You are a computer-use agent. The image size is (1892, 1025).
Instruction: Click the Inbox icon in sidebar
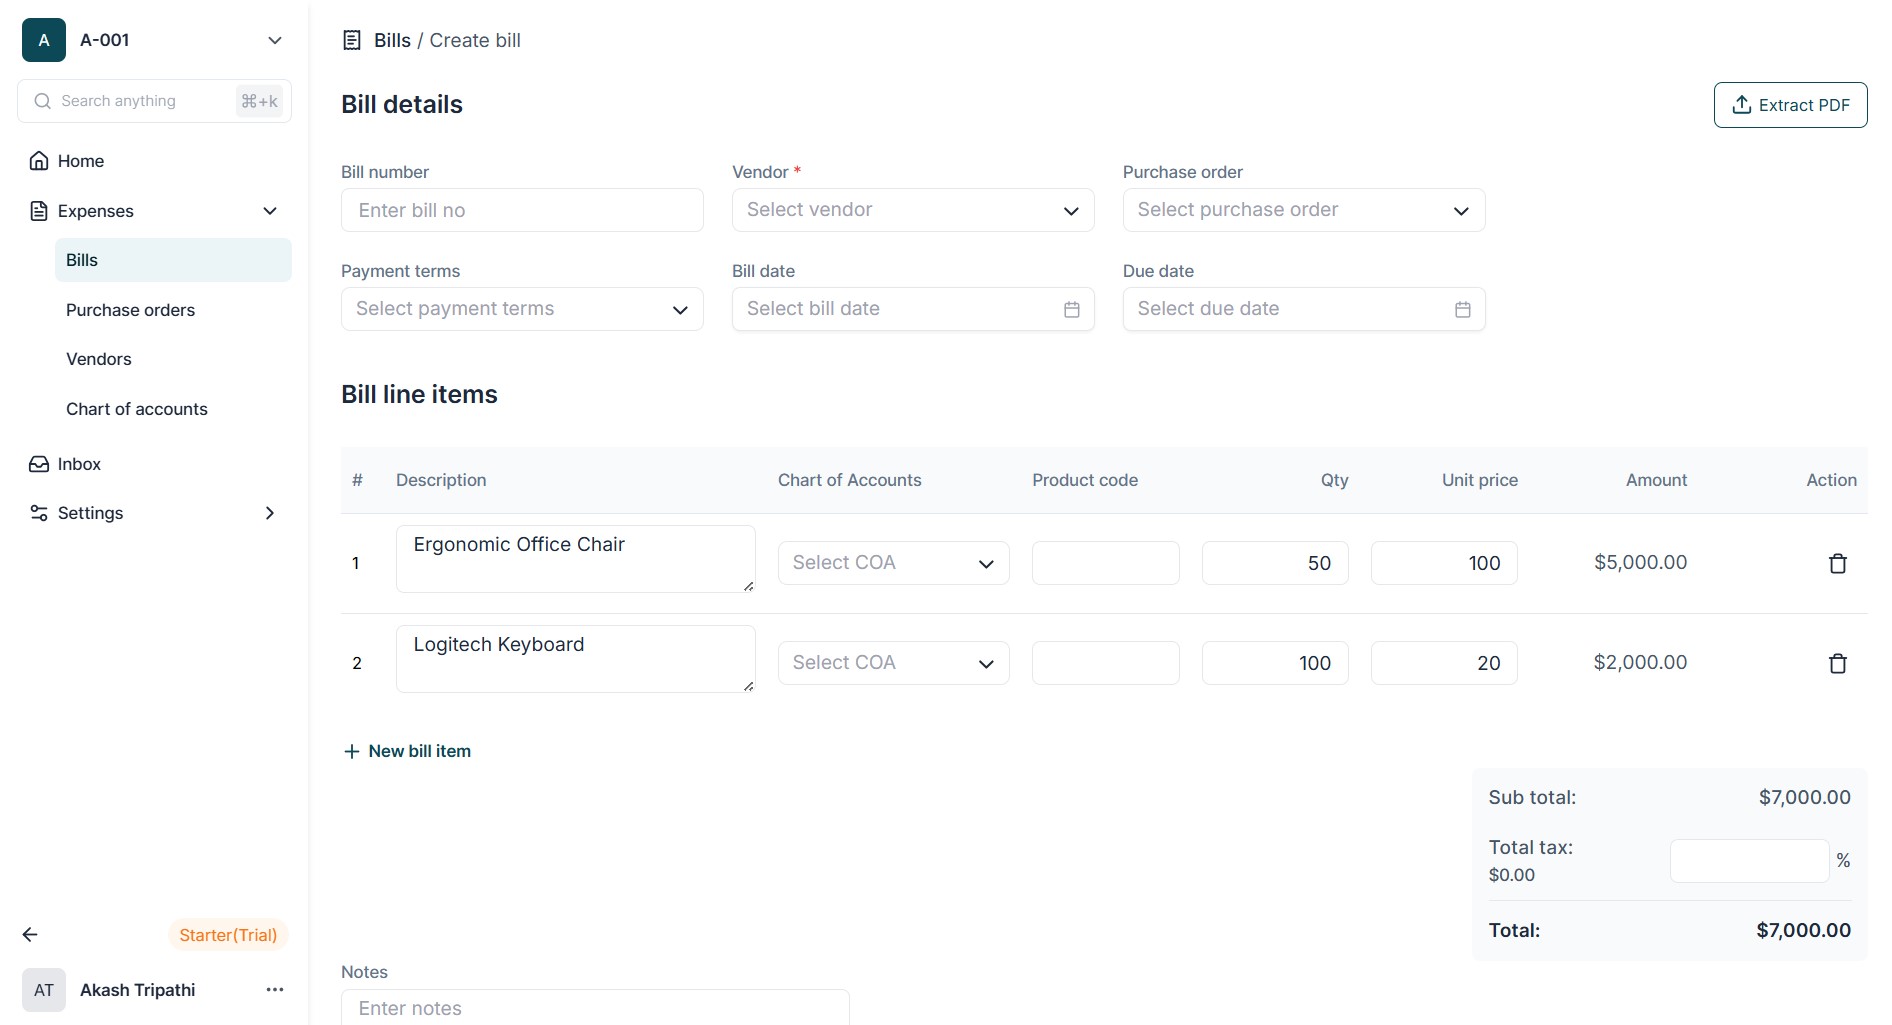tap(39, 464)
